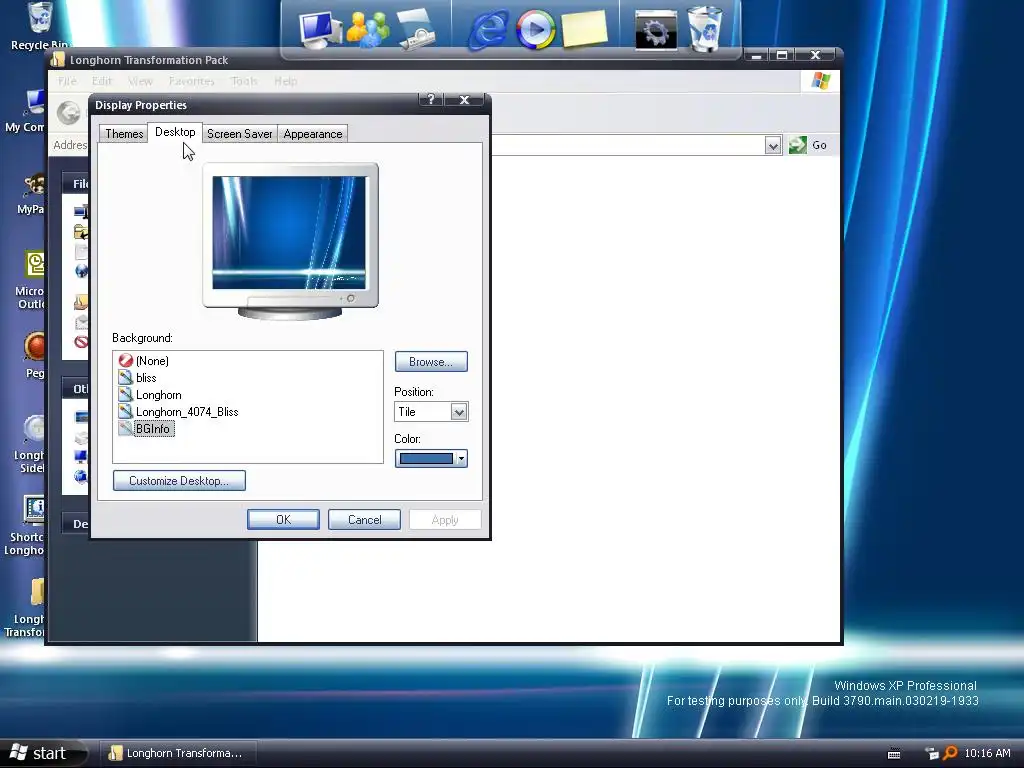This screenshot has width=1024, height=768.
Task: Open the Color picker dropdown arrow
Action: [x=461, y=458]
